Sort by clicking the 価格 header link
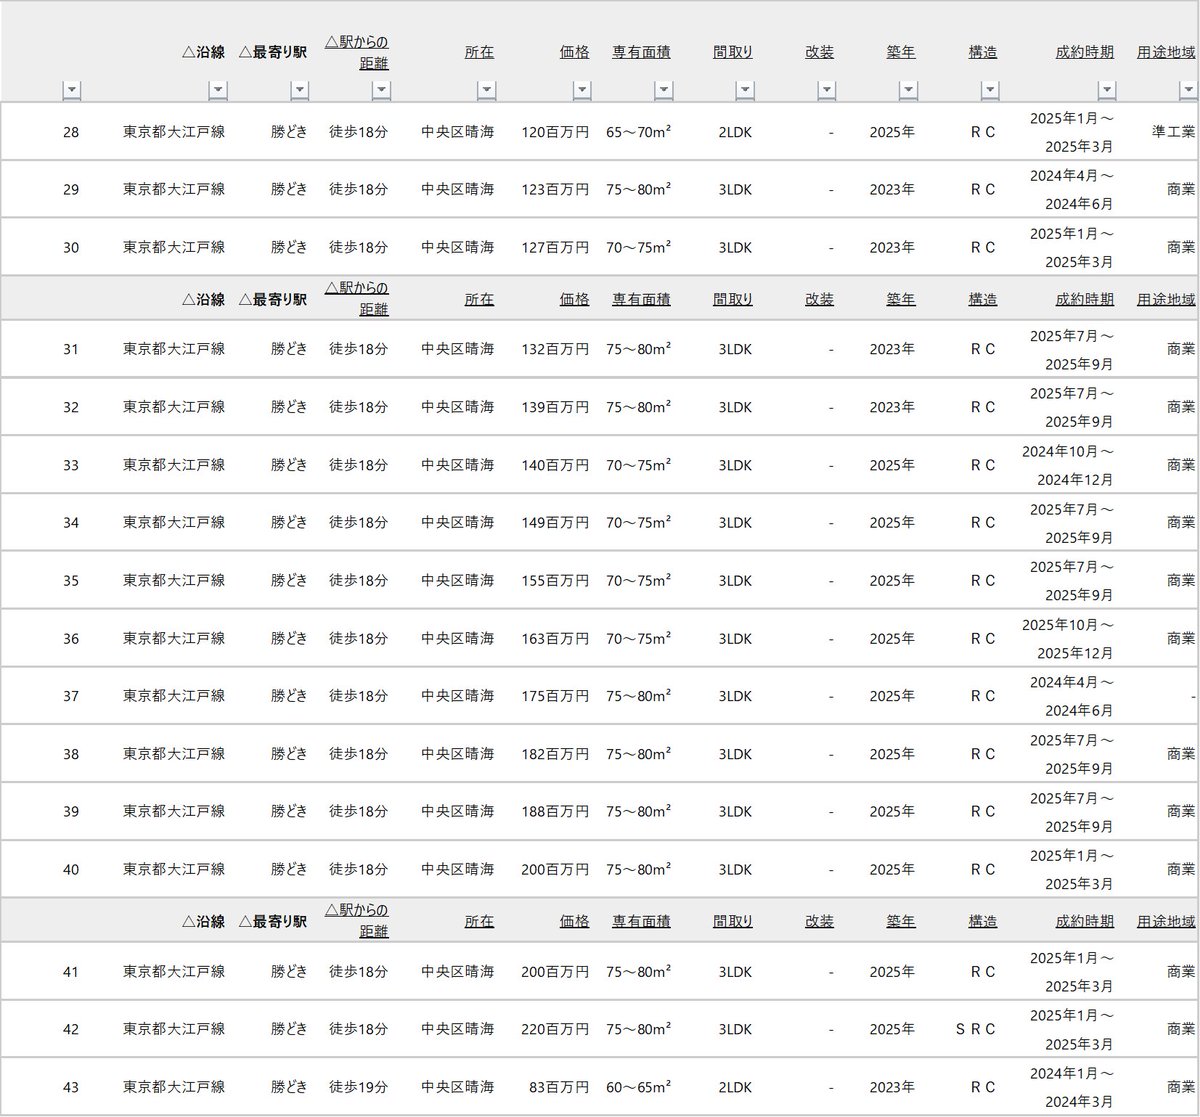1200x1117 pixels. [575, 52]
